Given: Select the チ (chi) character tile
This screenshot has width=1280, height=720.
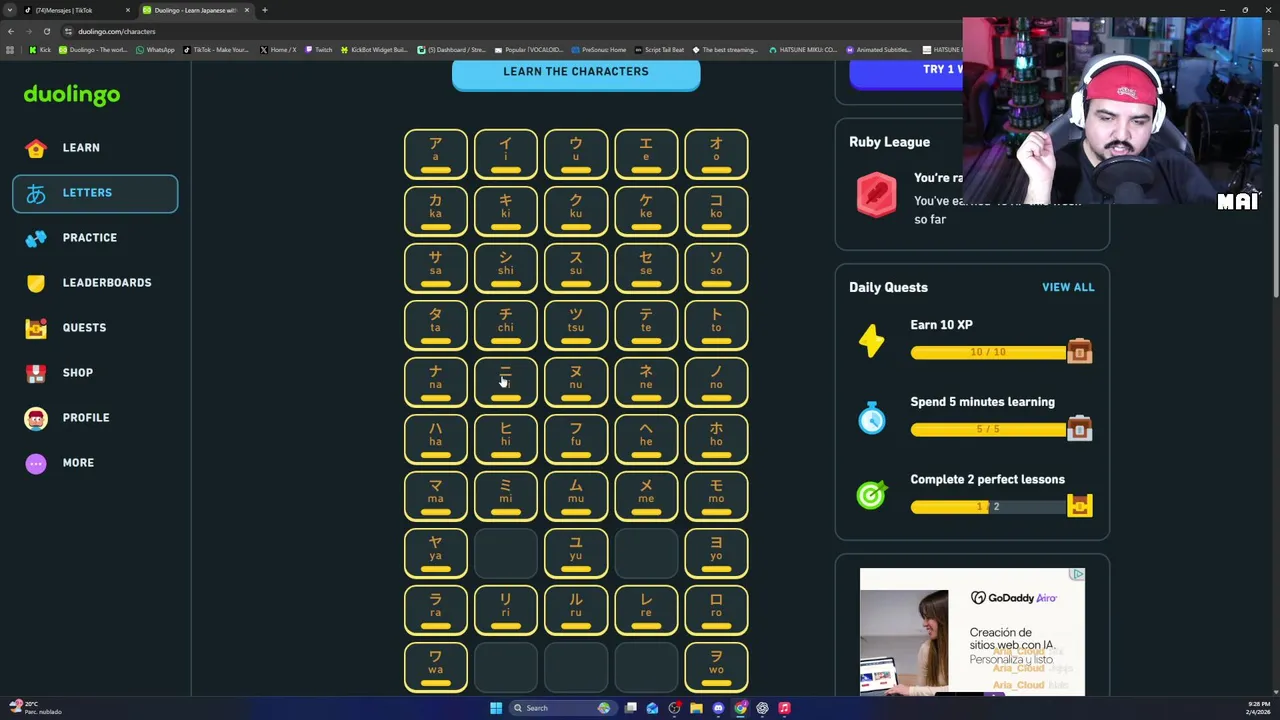Looking at the screenshot, I should tap(505, 325).
